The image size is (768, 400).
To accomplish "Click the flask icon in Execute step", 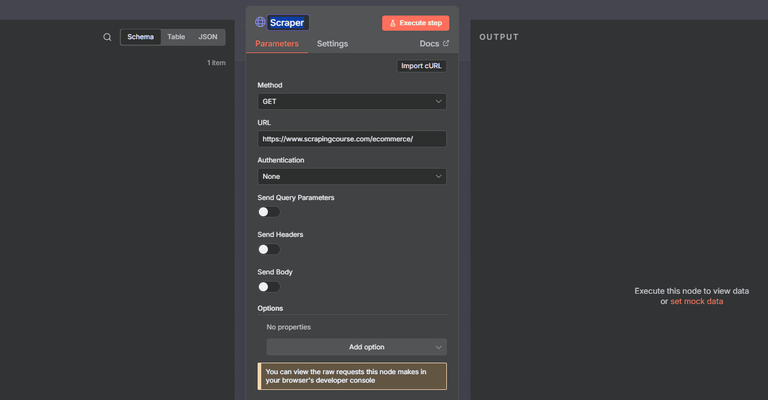I will [392, 23].
